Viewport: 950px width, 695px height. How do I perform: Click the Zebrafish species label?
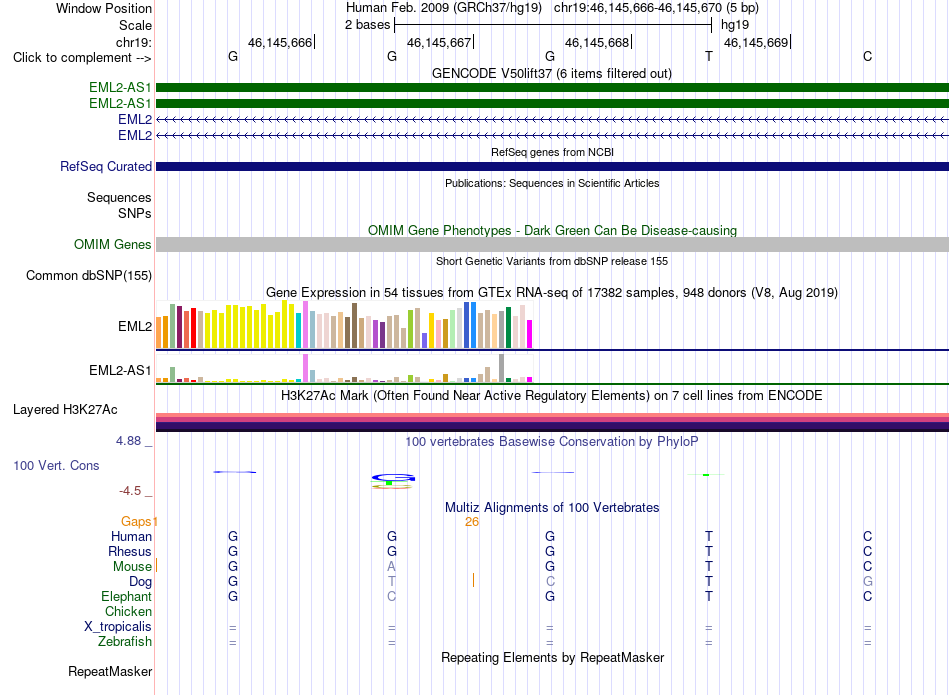(x=125, y=641)
